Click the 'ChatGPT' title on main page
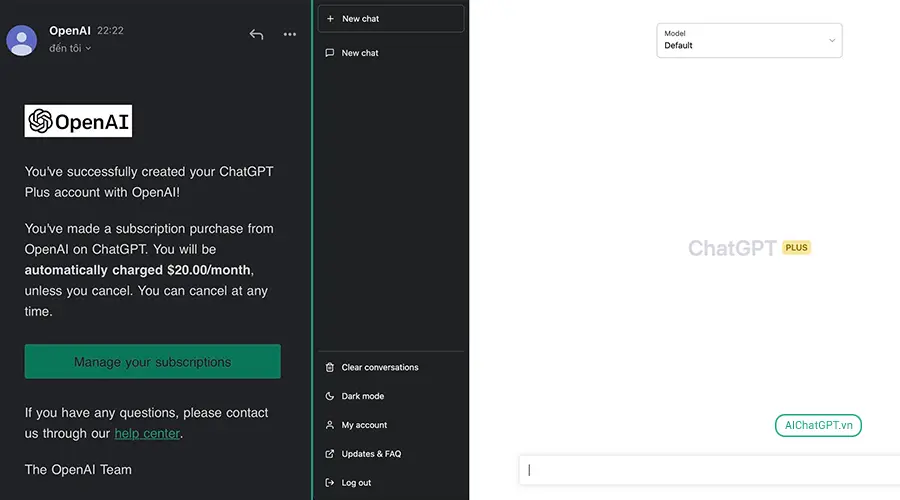Image resolution: width=900 pixels, height=500 pixels. coord(732,248)
